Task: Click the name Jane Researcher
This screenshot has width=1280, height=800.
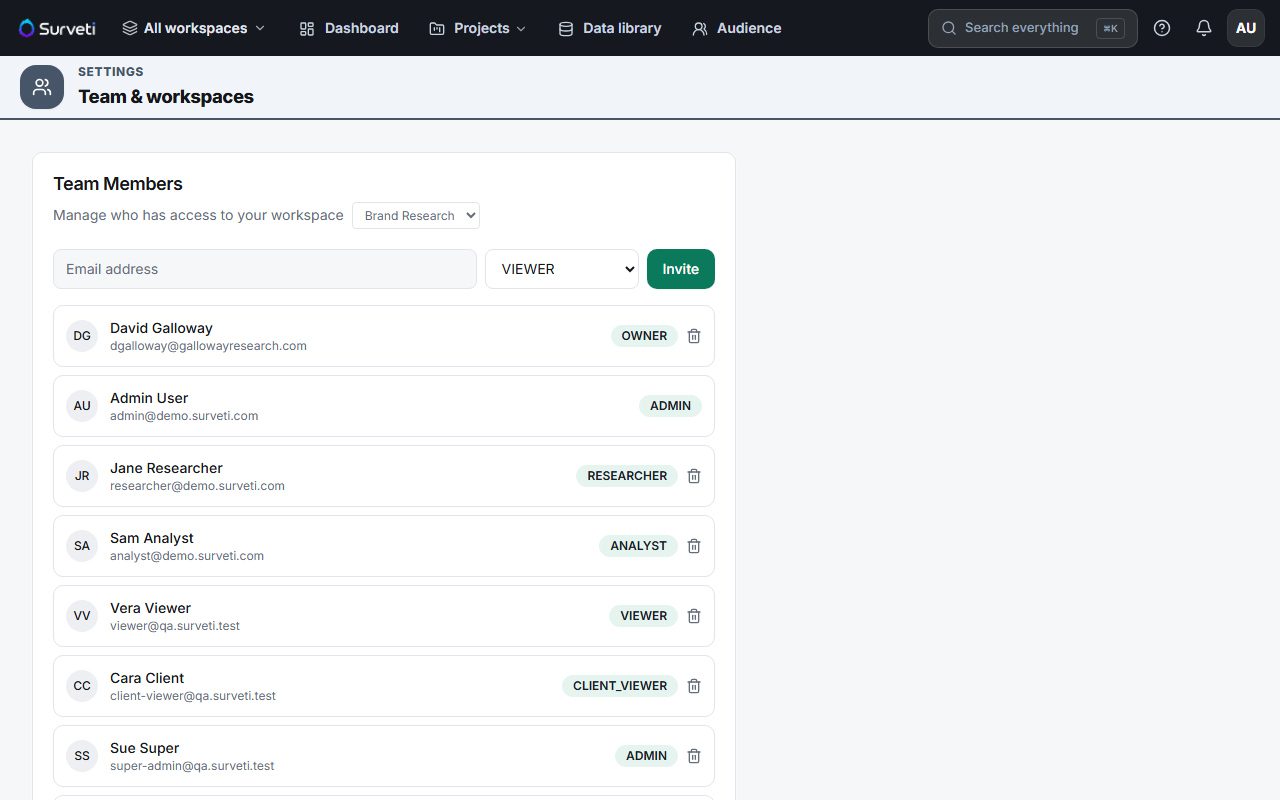Action: coord(166,468)
